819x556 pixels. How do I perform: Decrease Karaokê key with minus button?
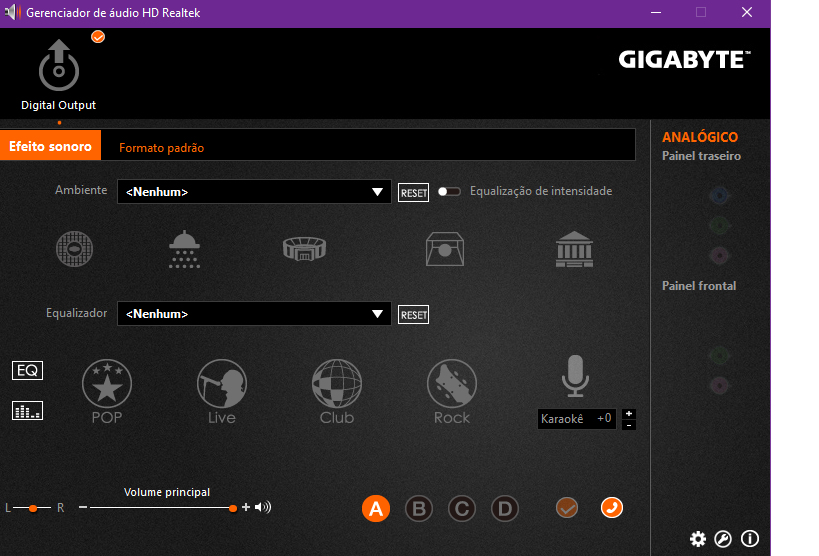[629, 425]
